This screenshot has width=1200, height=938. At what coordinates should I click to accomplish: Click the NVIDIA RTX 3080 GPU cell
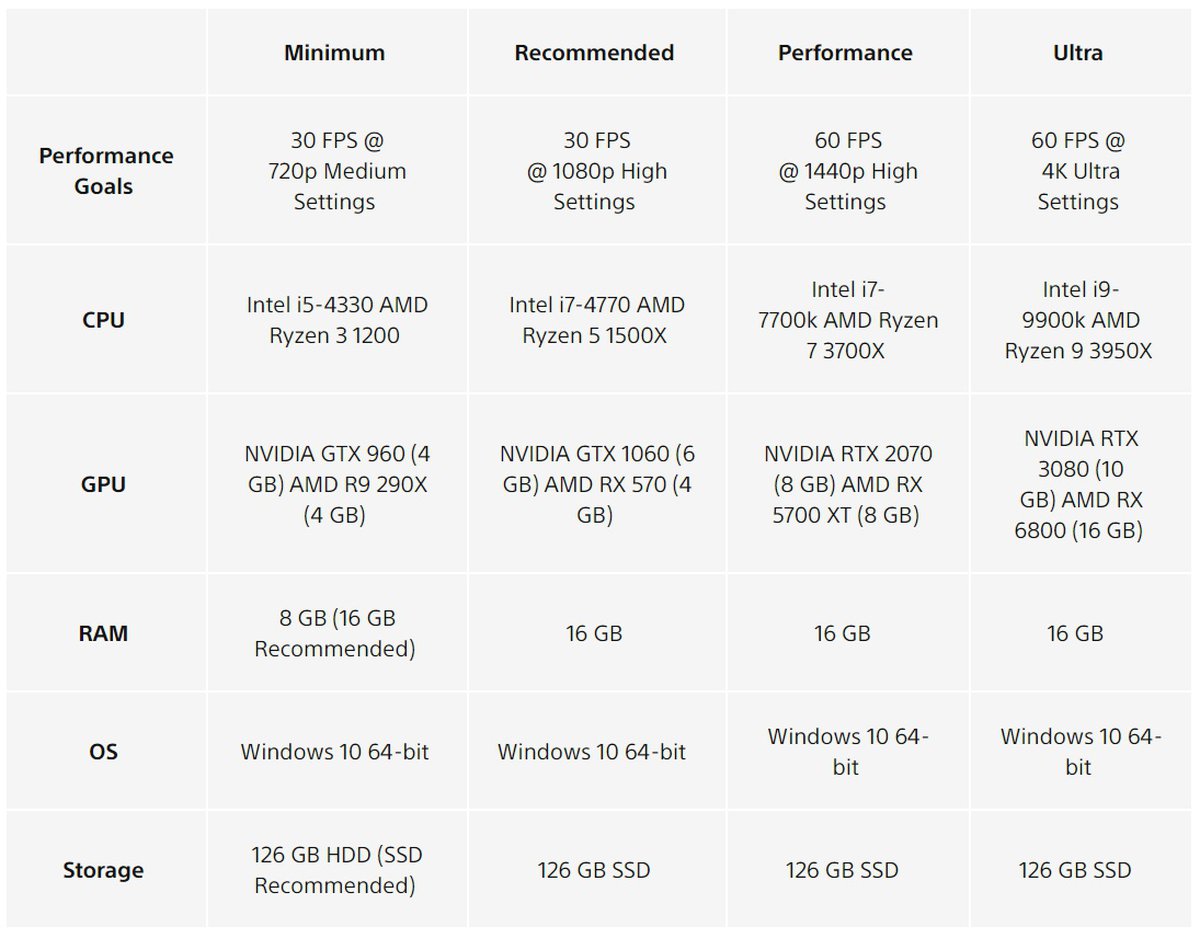1078,484
